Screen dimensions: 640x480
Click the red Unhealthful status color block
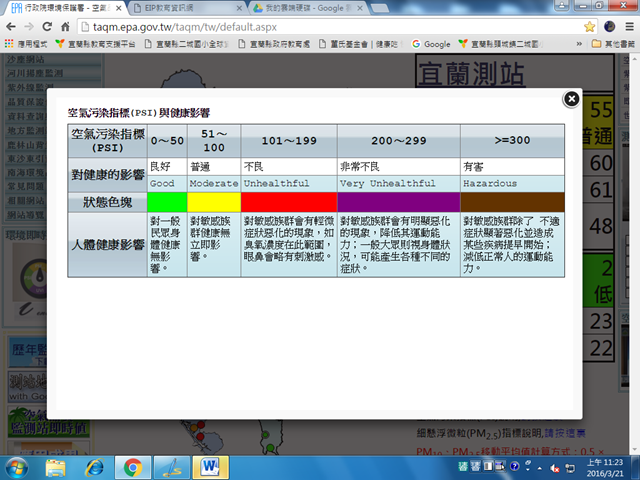289,202
